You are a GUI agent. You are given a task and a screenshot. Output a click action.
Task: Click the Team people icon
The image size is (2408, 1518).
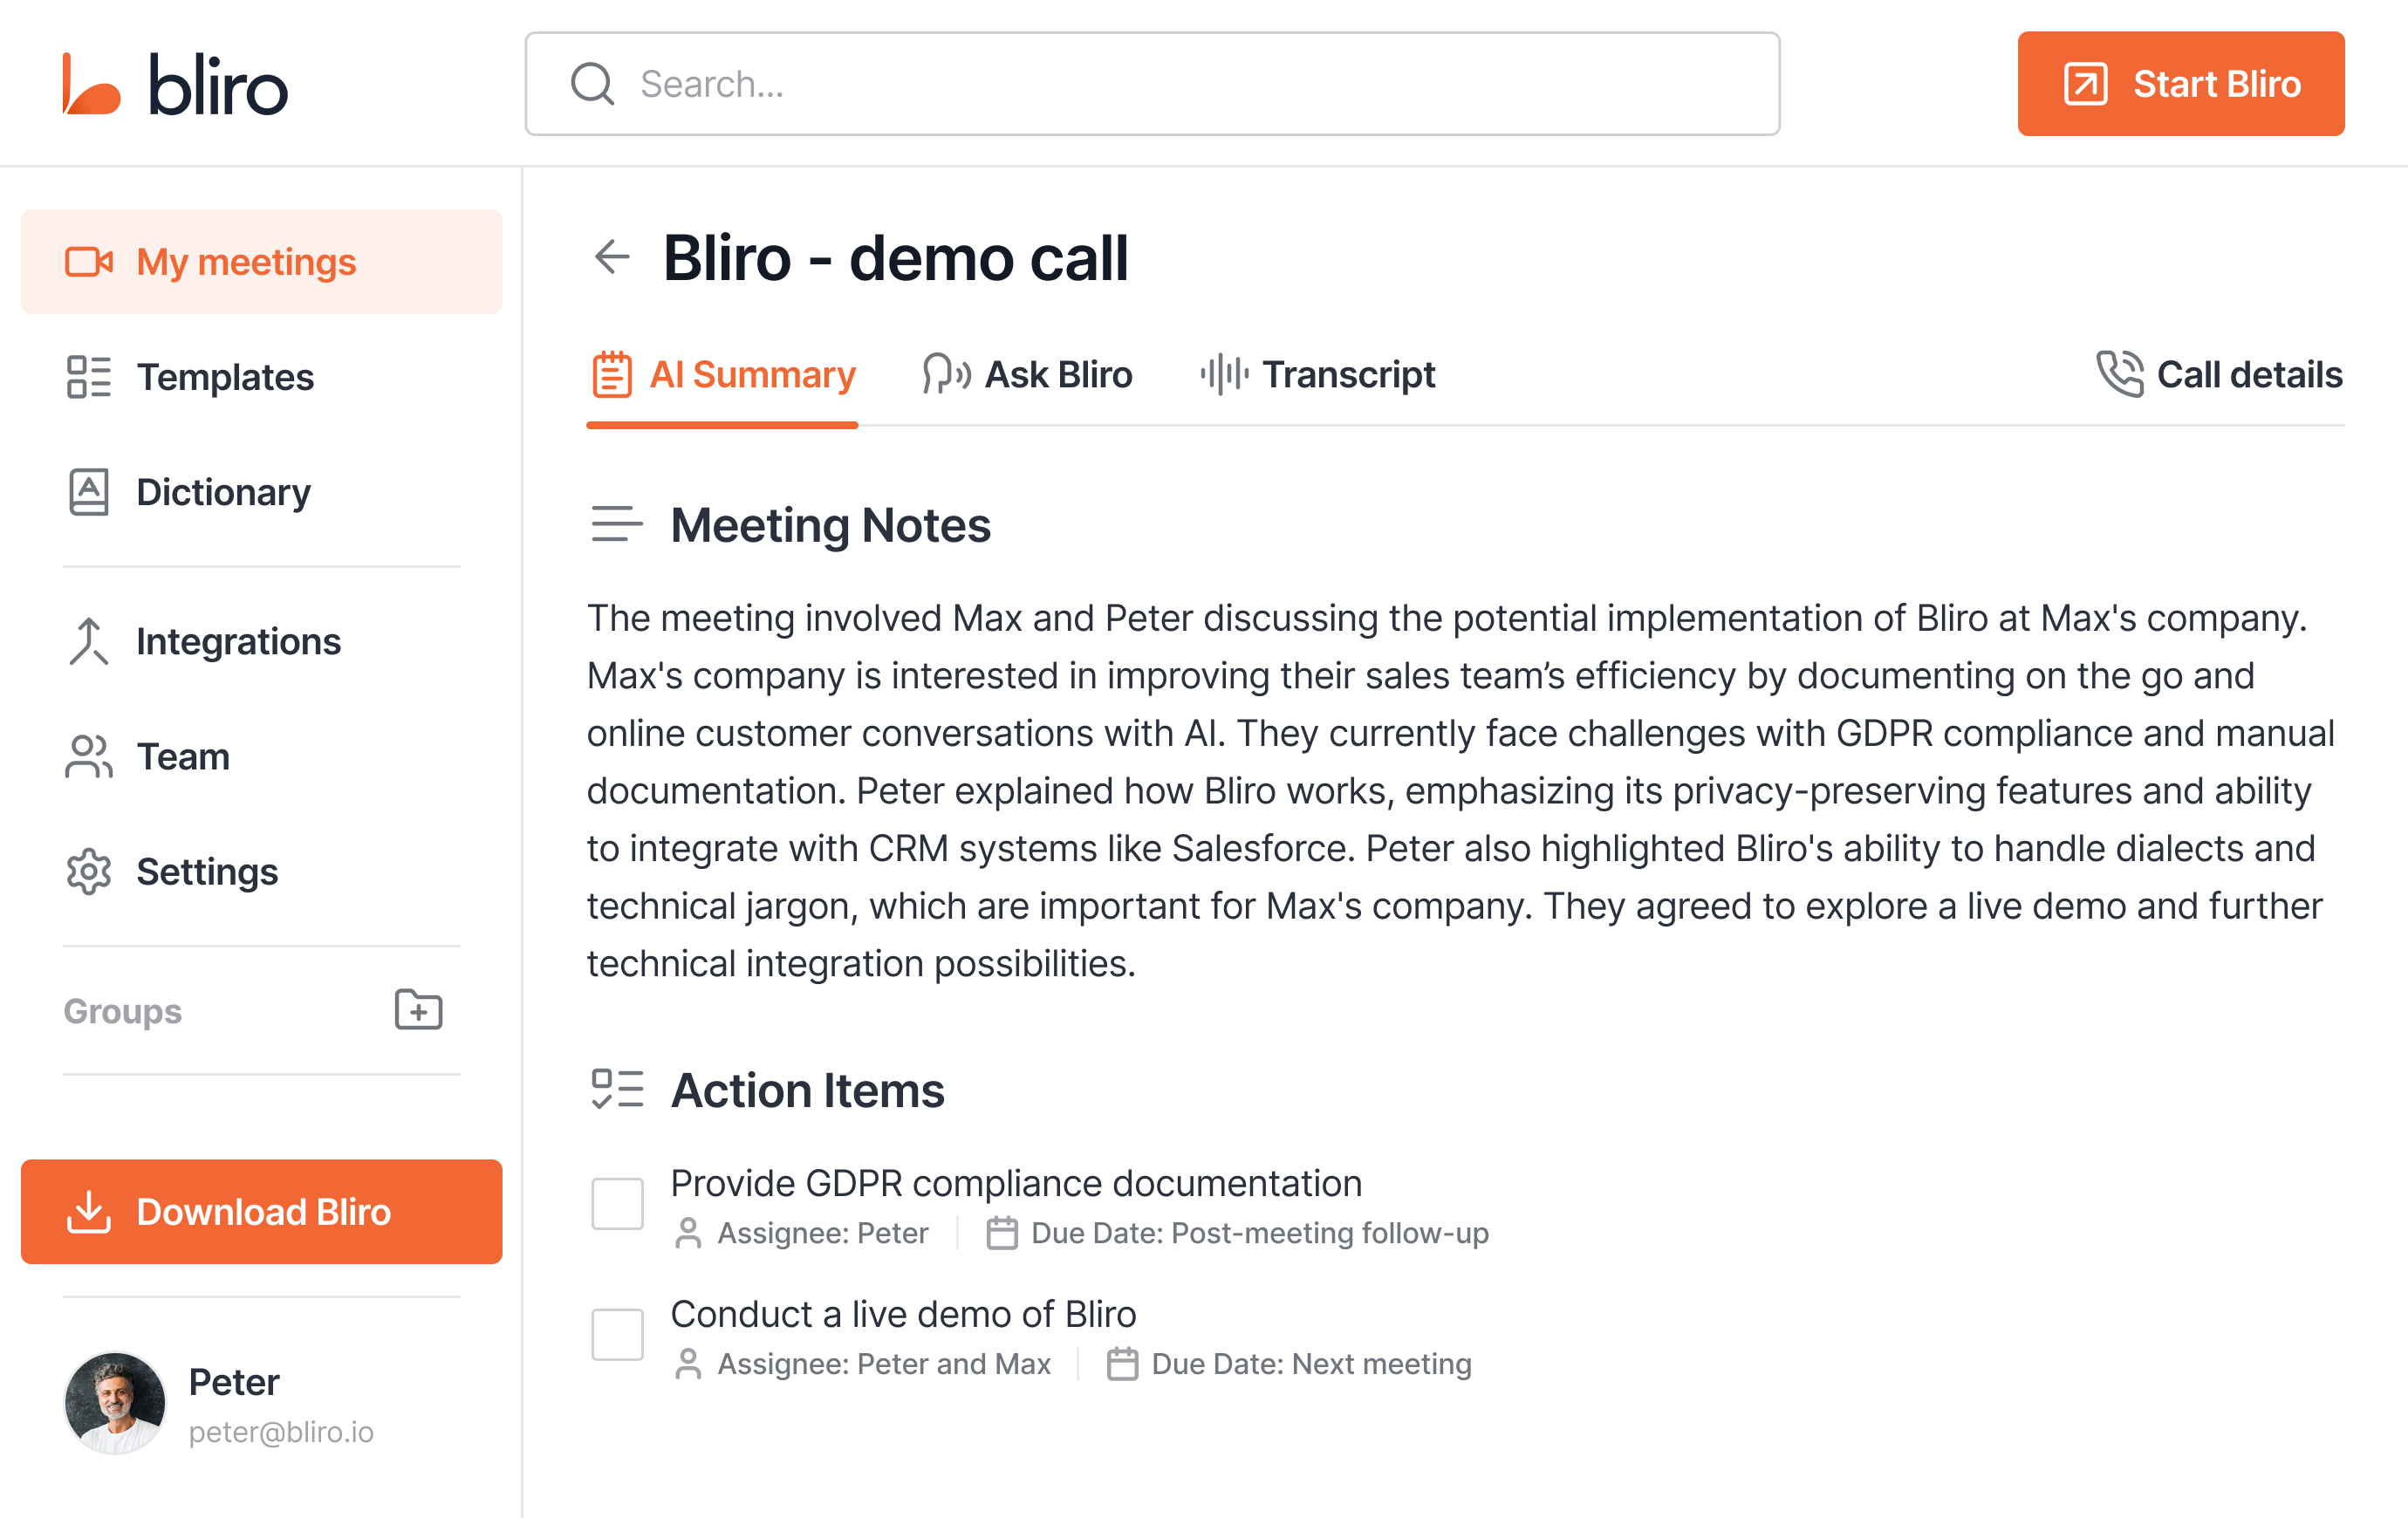click(x=89, y=756)
